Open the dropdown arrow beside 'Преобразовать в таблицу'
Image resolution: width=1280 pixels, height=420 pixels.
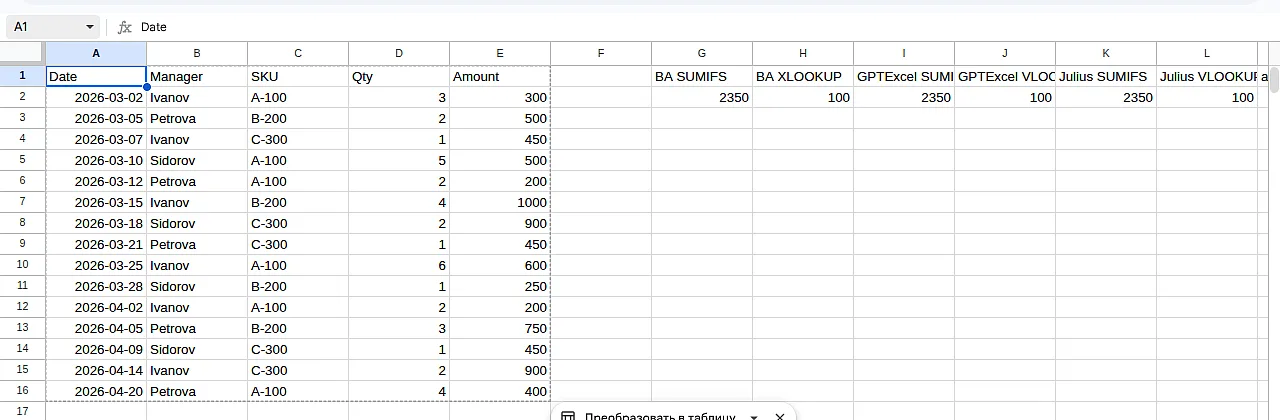[754, 416]
